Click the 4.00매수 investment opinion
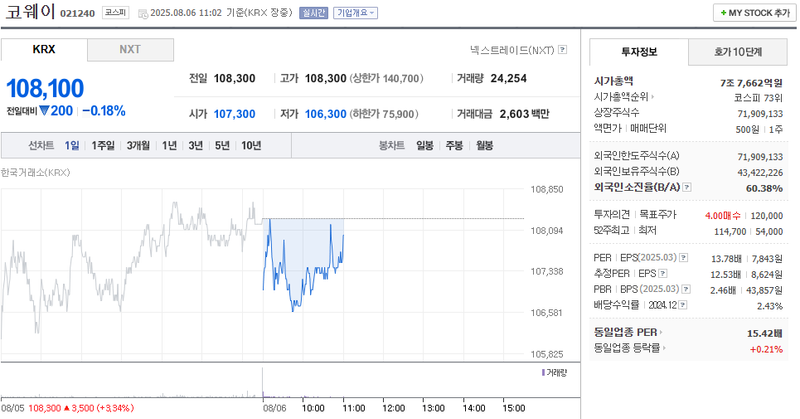This screenshot has width=800, height=419. point(722,216)
